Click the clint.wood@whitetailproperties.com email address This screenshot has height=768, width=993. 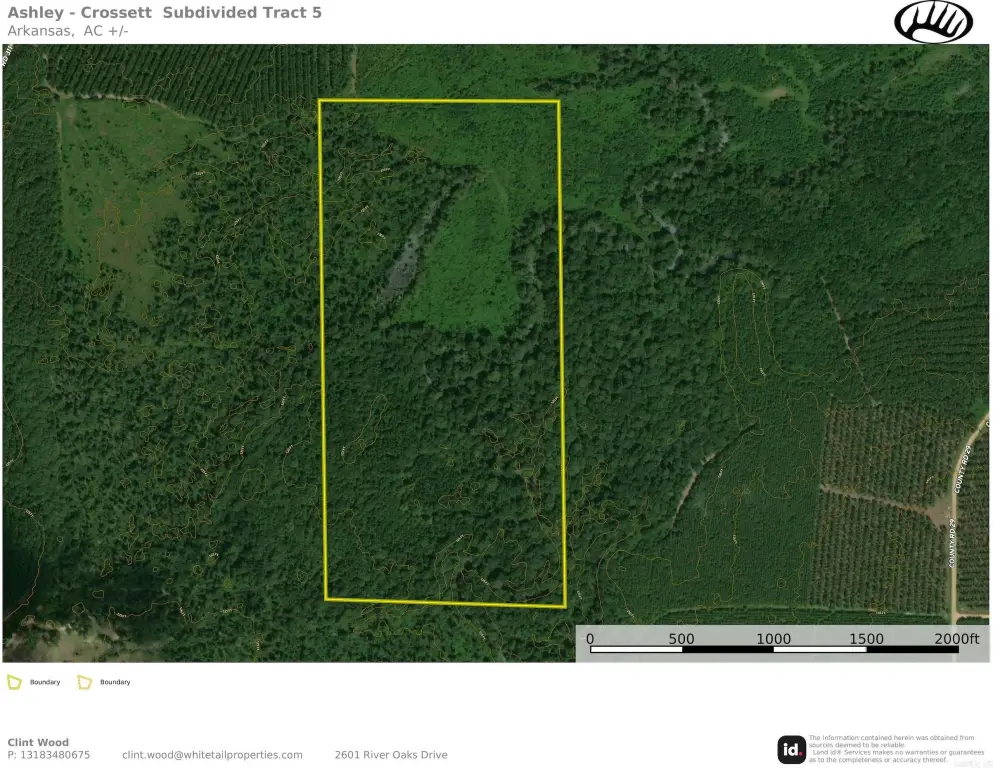(x=212, y=755)
